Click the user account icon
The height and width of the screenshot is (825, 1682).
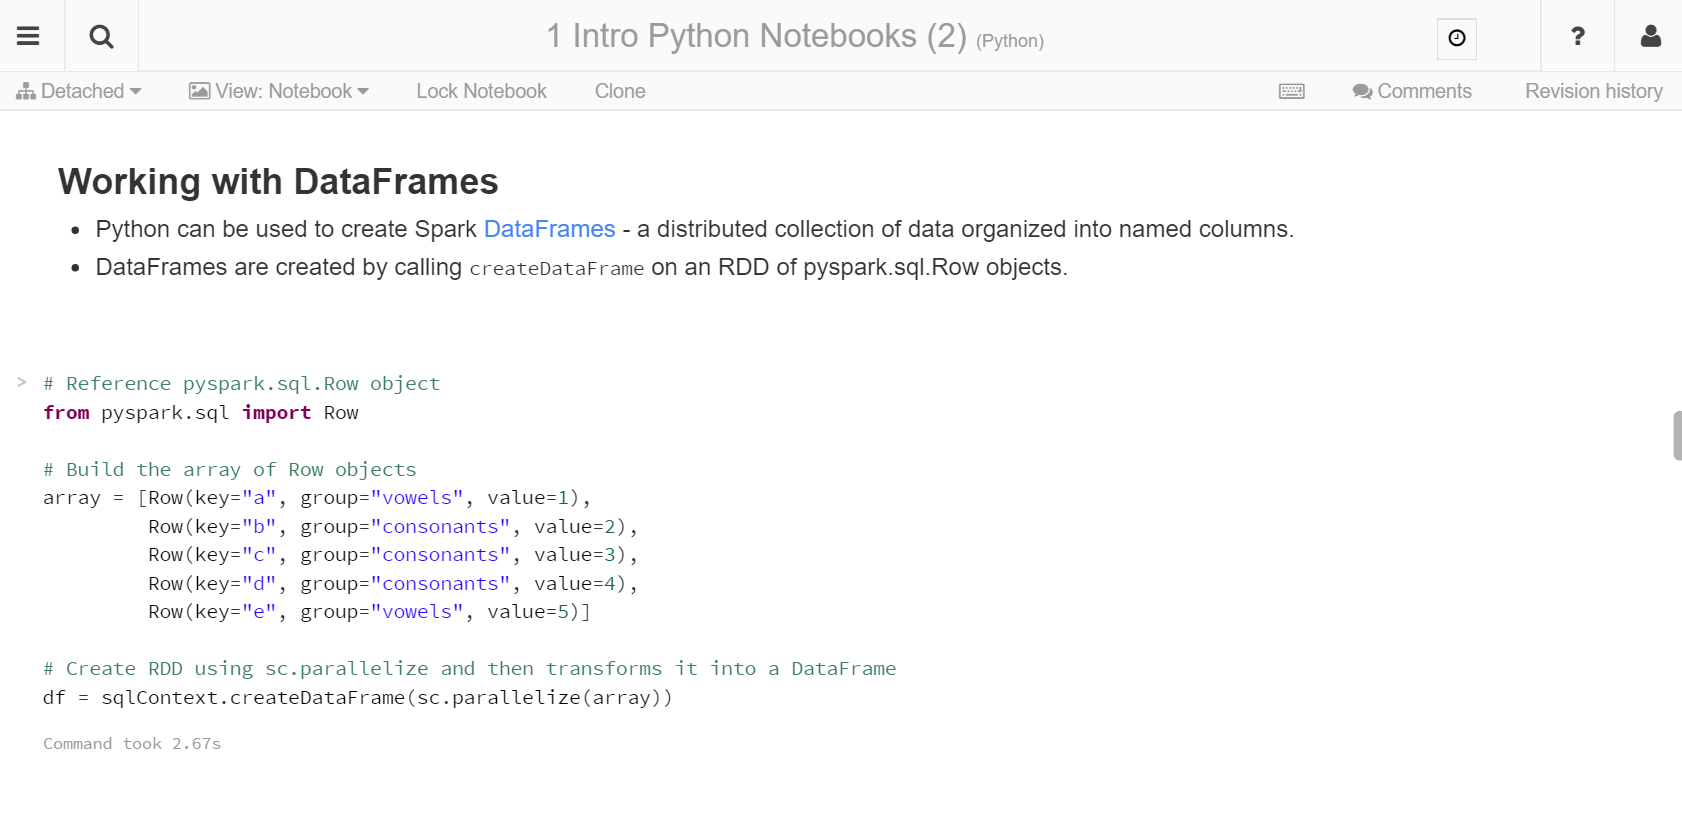pos(1650,36)
